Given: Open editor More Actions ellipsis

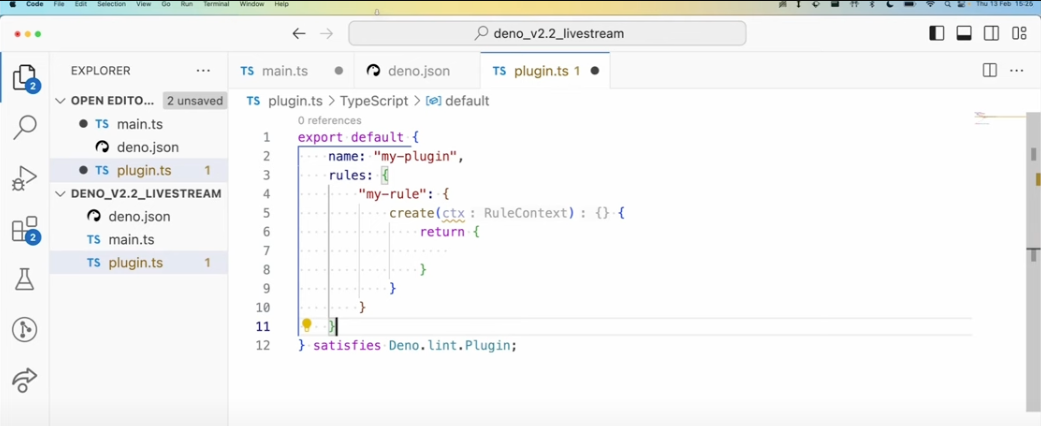Looking at the screenshot, I should 1016,70.
